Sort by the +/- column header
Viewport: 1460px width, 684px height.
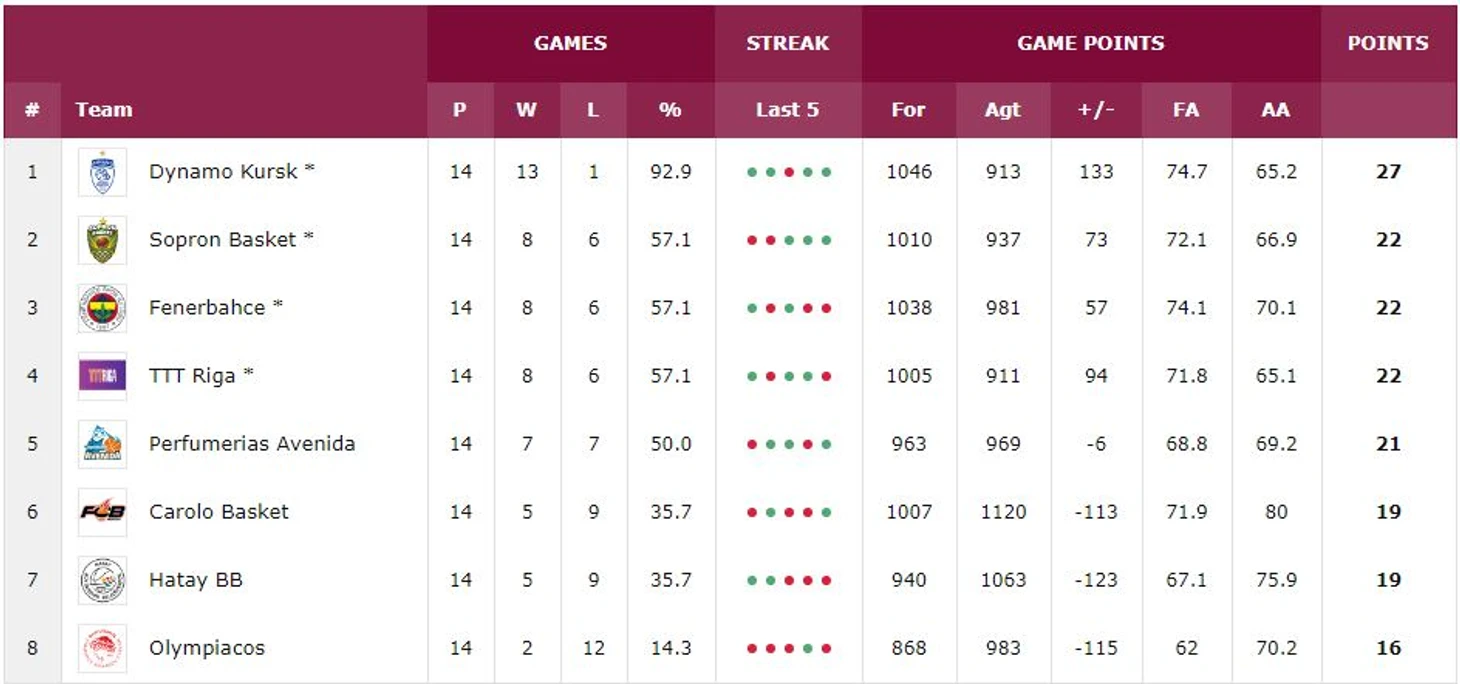1096,110
